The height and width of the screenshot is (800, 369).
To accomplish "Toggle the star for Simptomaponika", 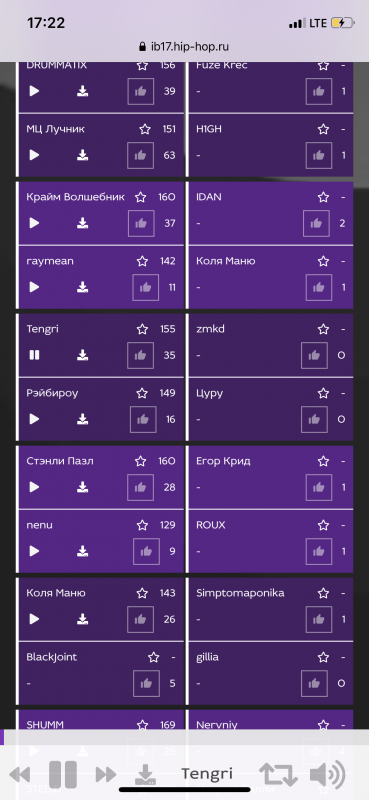I will (323, 593).
